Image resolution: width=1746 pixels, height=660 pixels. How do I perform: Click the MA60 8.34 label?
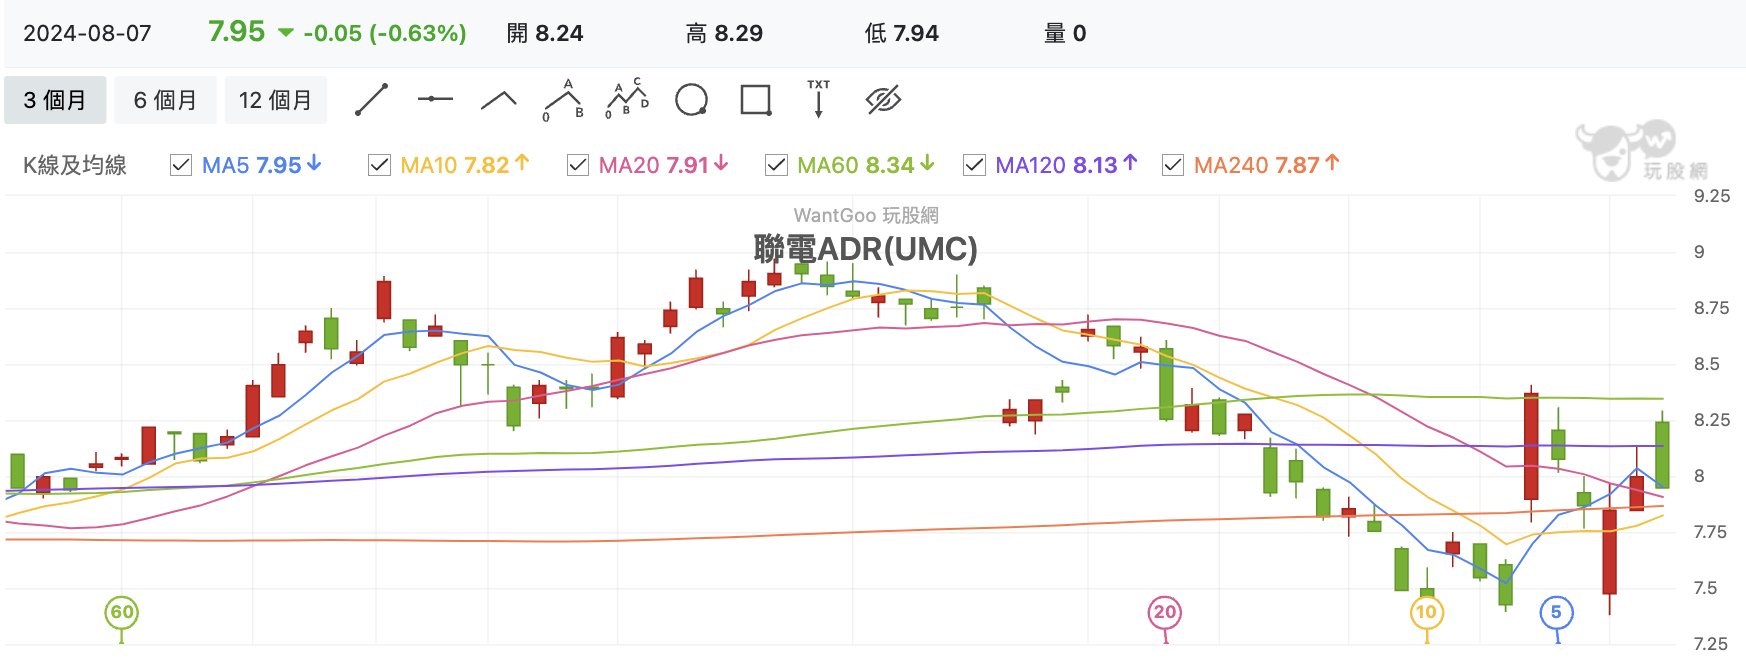866,165
